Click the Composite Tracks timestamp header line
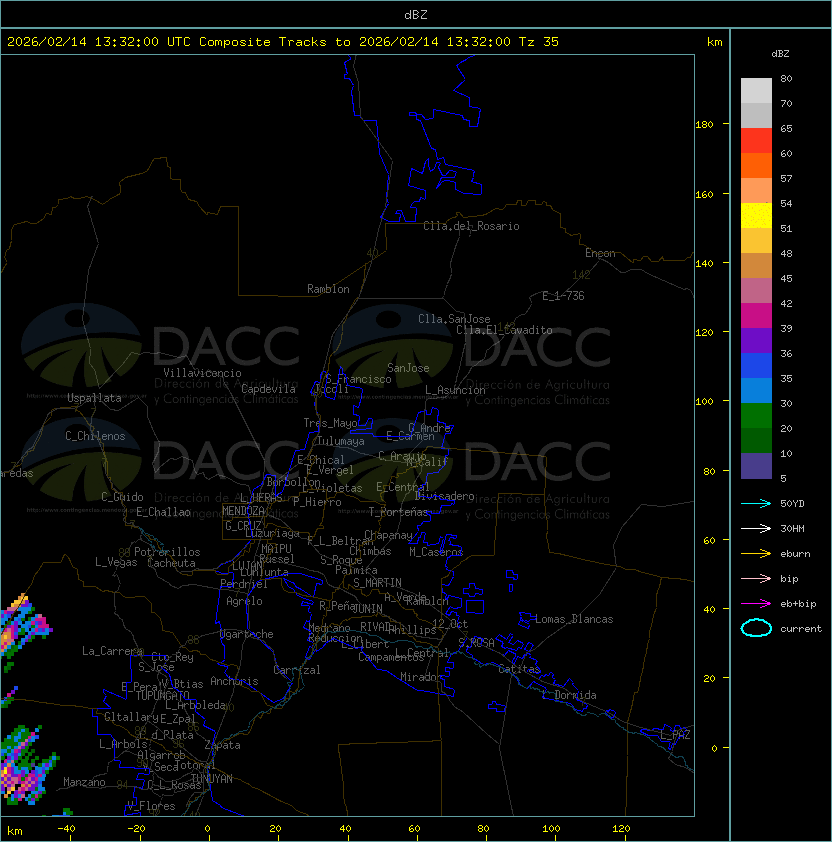Screen dimensions: 832x842 283,42
